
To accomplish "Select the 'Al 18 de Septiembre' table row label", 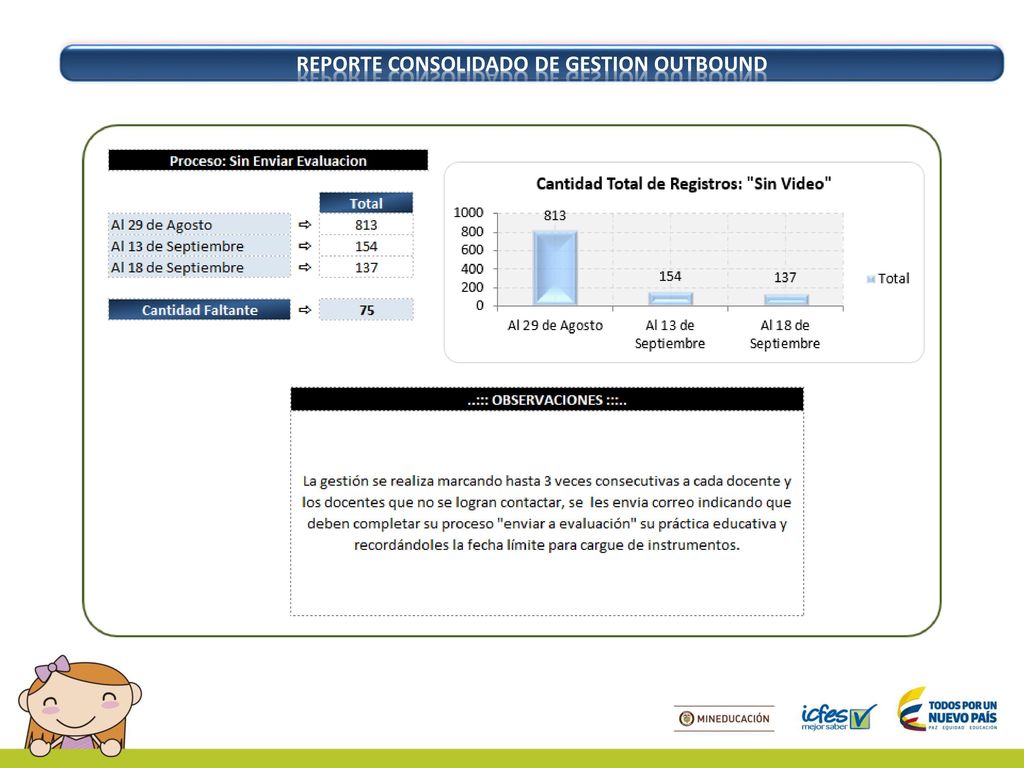I will [199, 267].
